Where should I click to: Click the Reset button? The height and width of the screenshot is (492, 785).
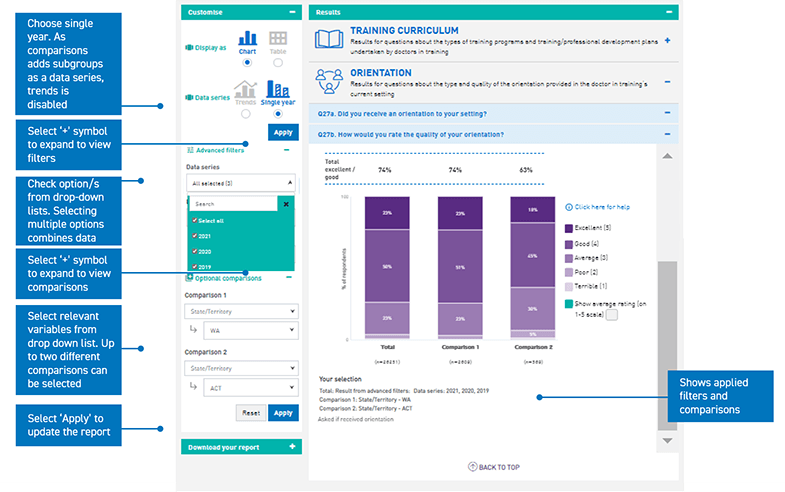tap(250, 413)
